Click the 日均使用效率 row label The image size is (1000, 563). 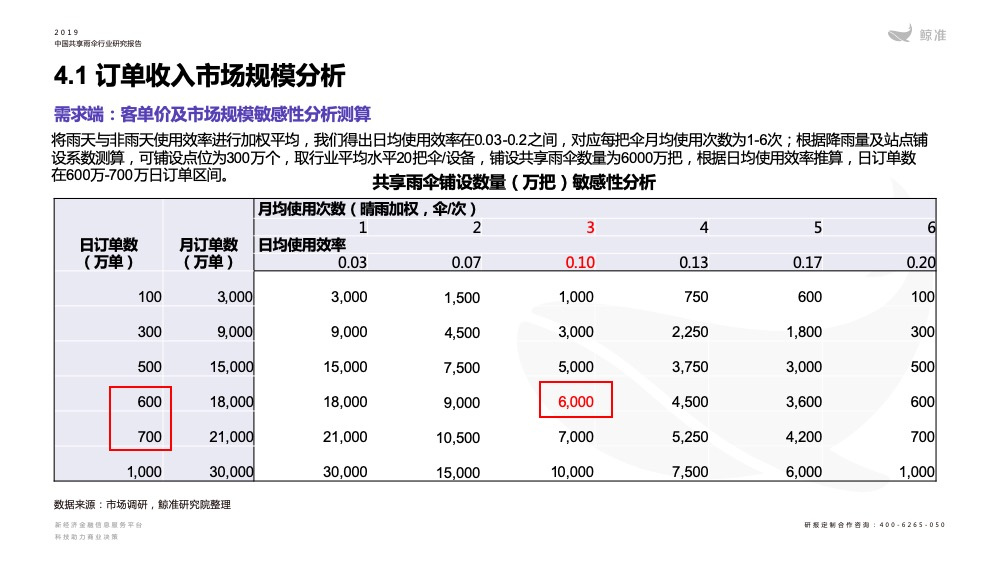(301, 245)
